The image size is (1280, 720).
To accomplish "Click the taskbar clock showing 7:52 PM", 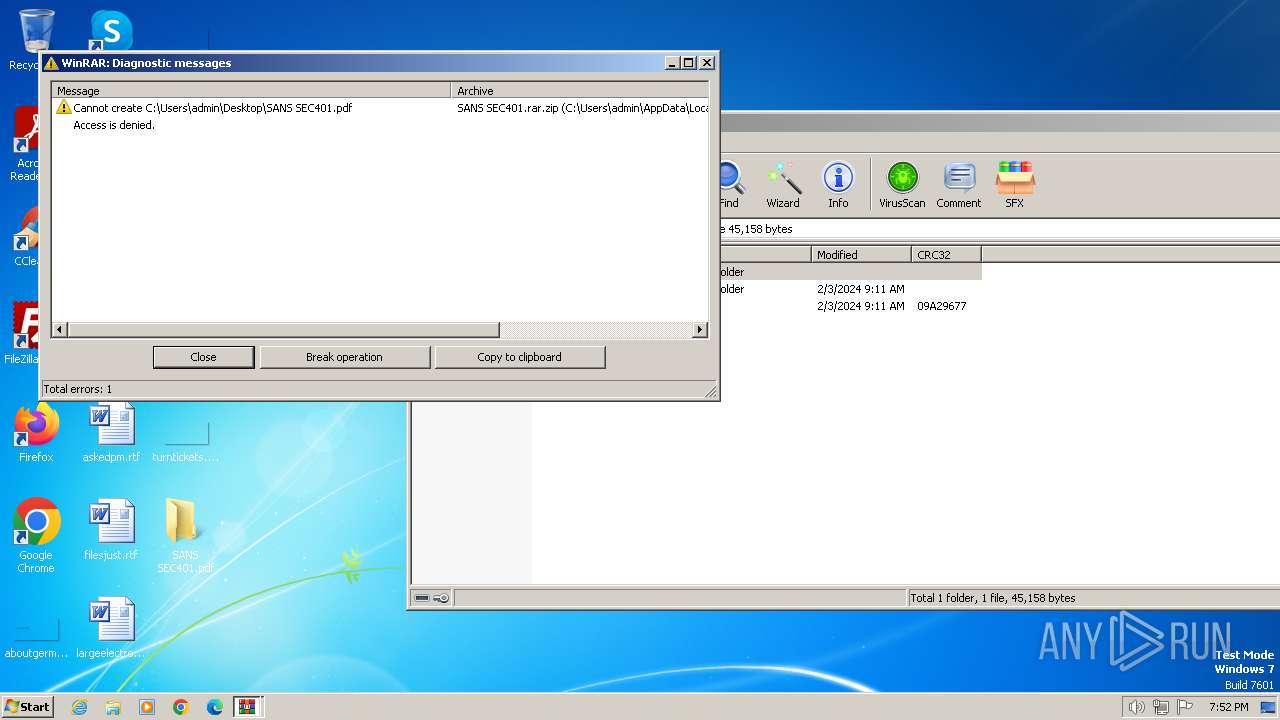I will pyautogui.click(x=1228, y=707).
